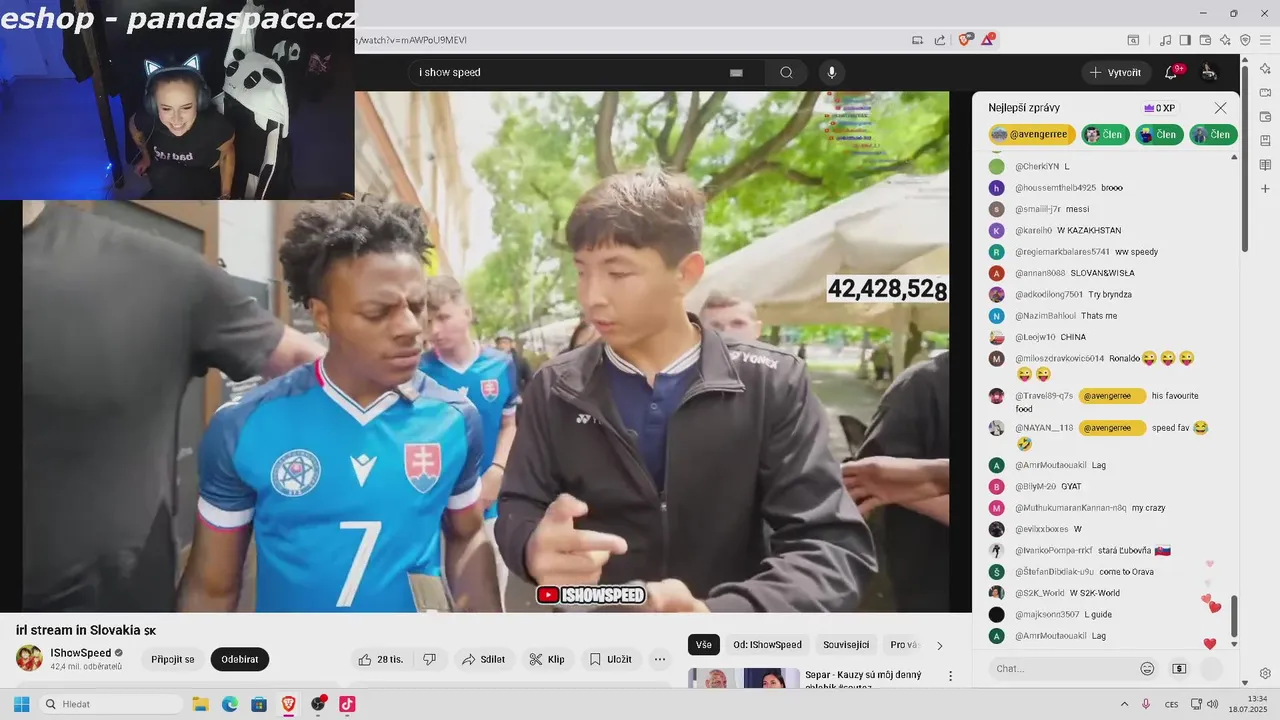Click the next arrow on filter chips
Screen dimensions: 1280x720
pos(939,645)
